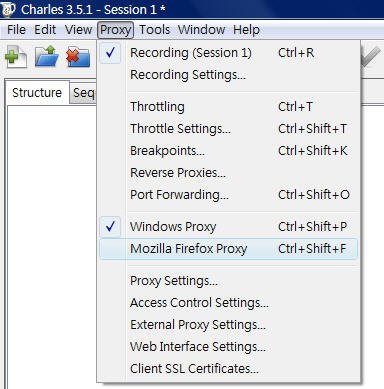Image resolution: width=384 pixels, height=389 pixels.
Task: Click the Charles application icon in the title bar
Action: [8, 9]
